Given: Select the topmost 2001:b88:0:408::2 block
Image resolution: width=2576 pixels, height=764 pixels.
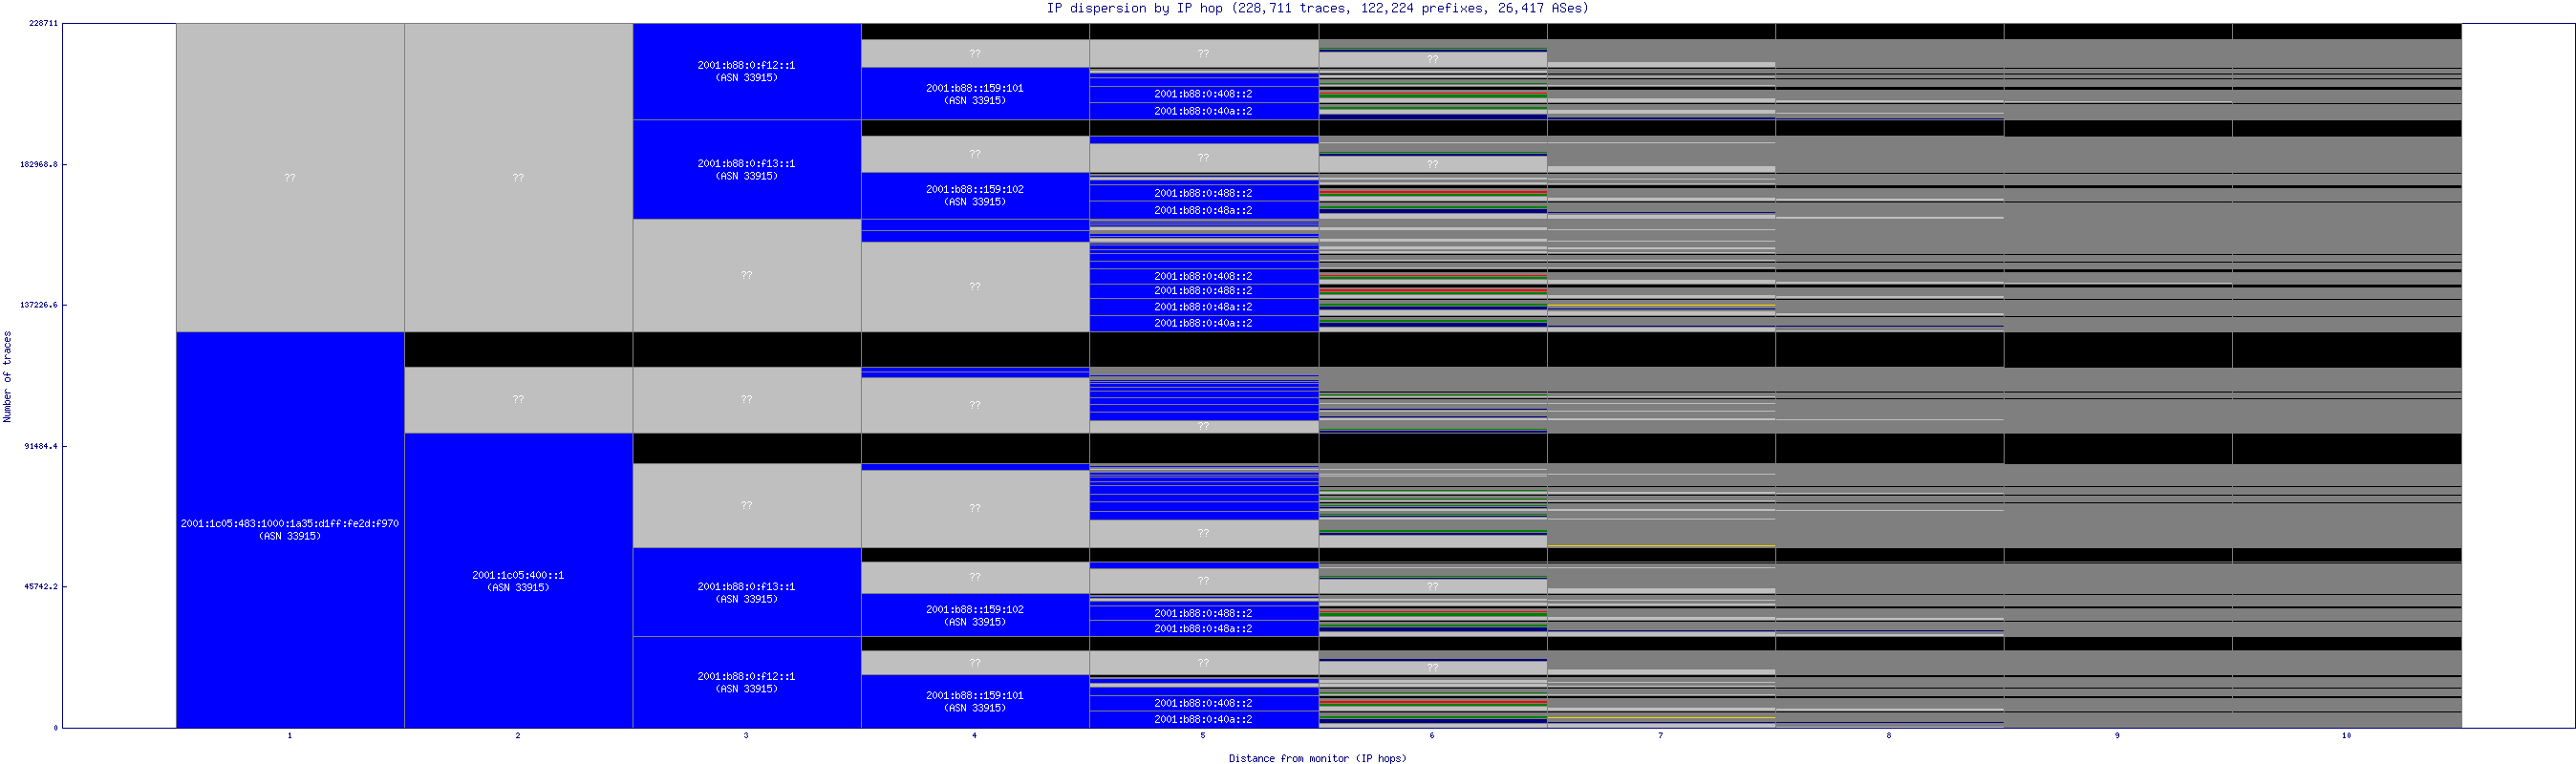Looking at the screenshot, I should pyautogui.click(x=1204, y=94).
